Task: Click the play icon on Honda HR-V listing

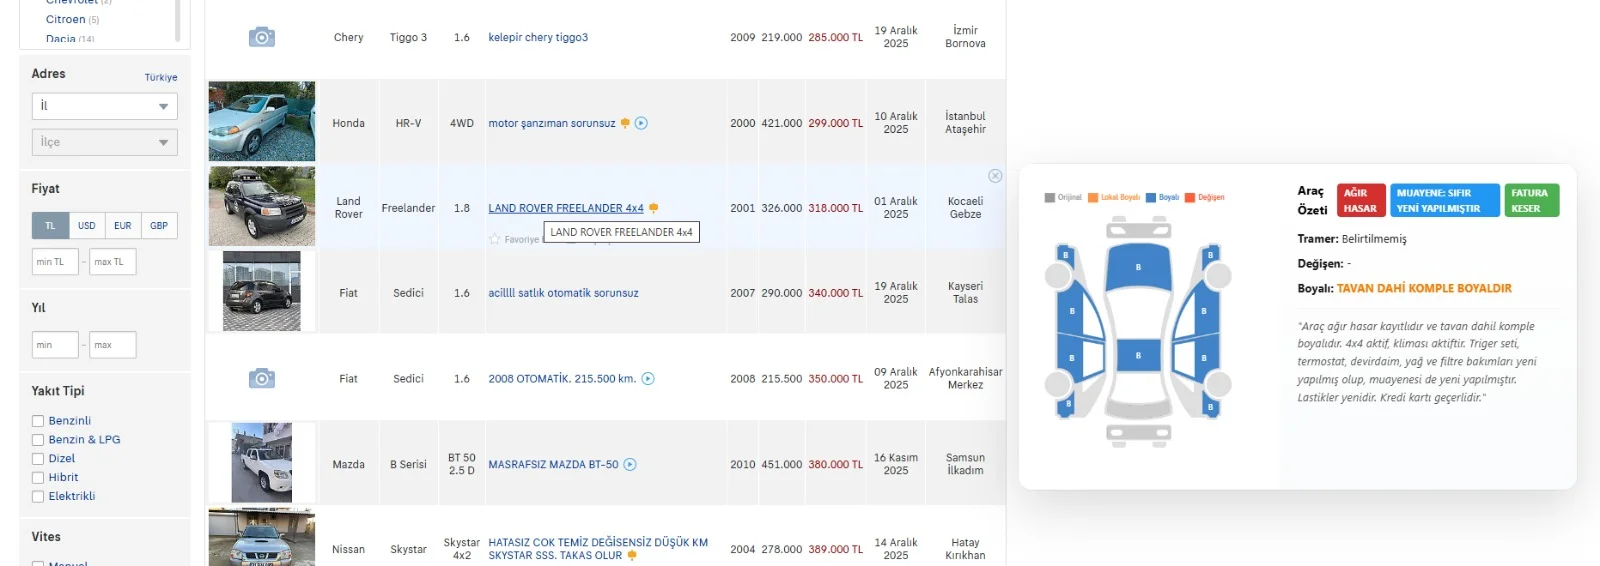Action: coord(641,123)
